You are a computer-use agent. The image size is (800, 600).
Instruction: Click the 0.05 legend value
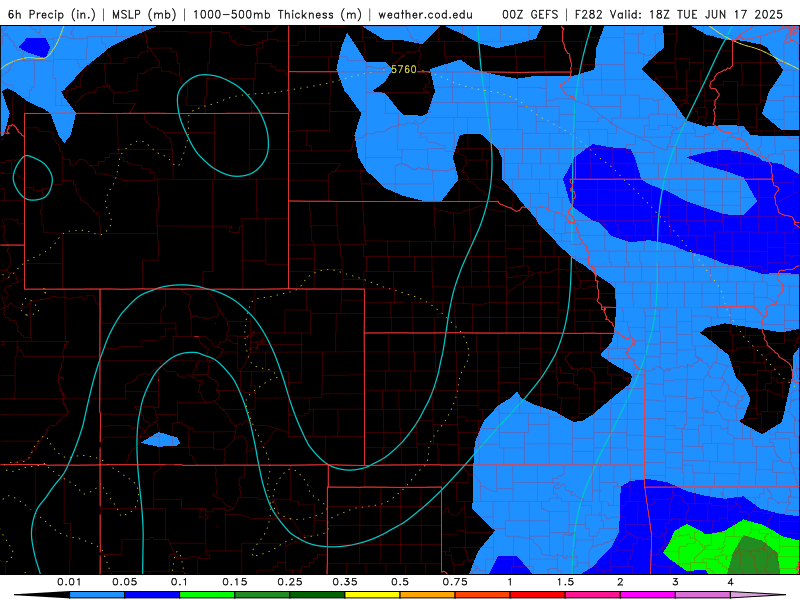click(x=124, y=582)
